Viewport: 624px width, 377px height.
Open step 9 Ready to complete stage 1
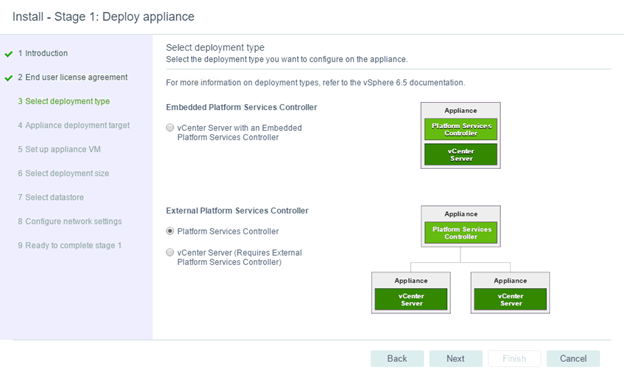pos(70,245)
